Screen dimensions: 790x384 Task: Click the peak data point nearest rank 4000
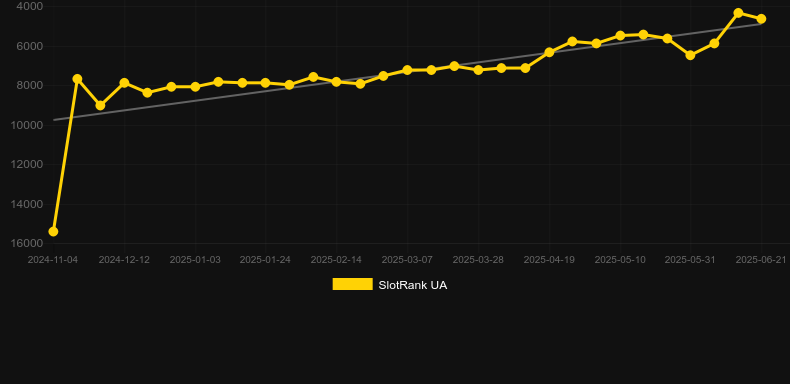738,13
